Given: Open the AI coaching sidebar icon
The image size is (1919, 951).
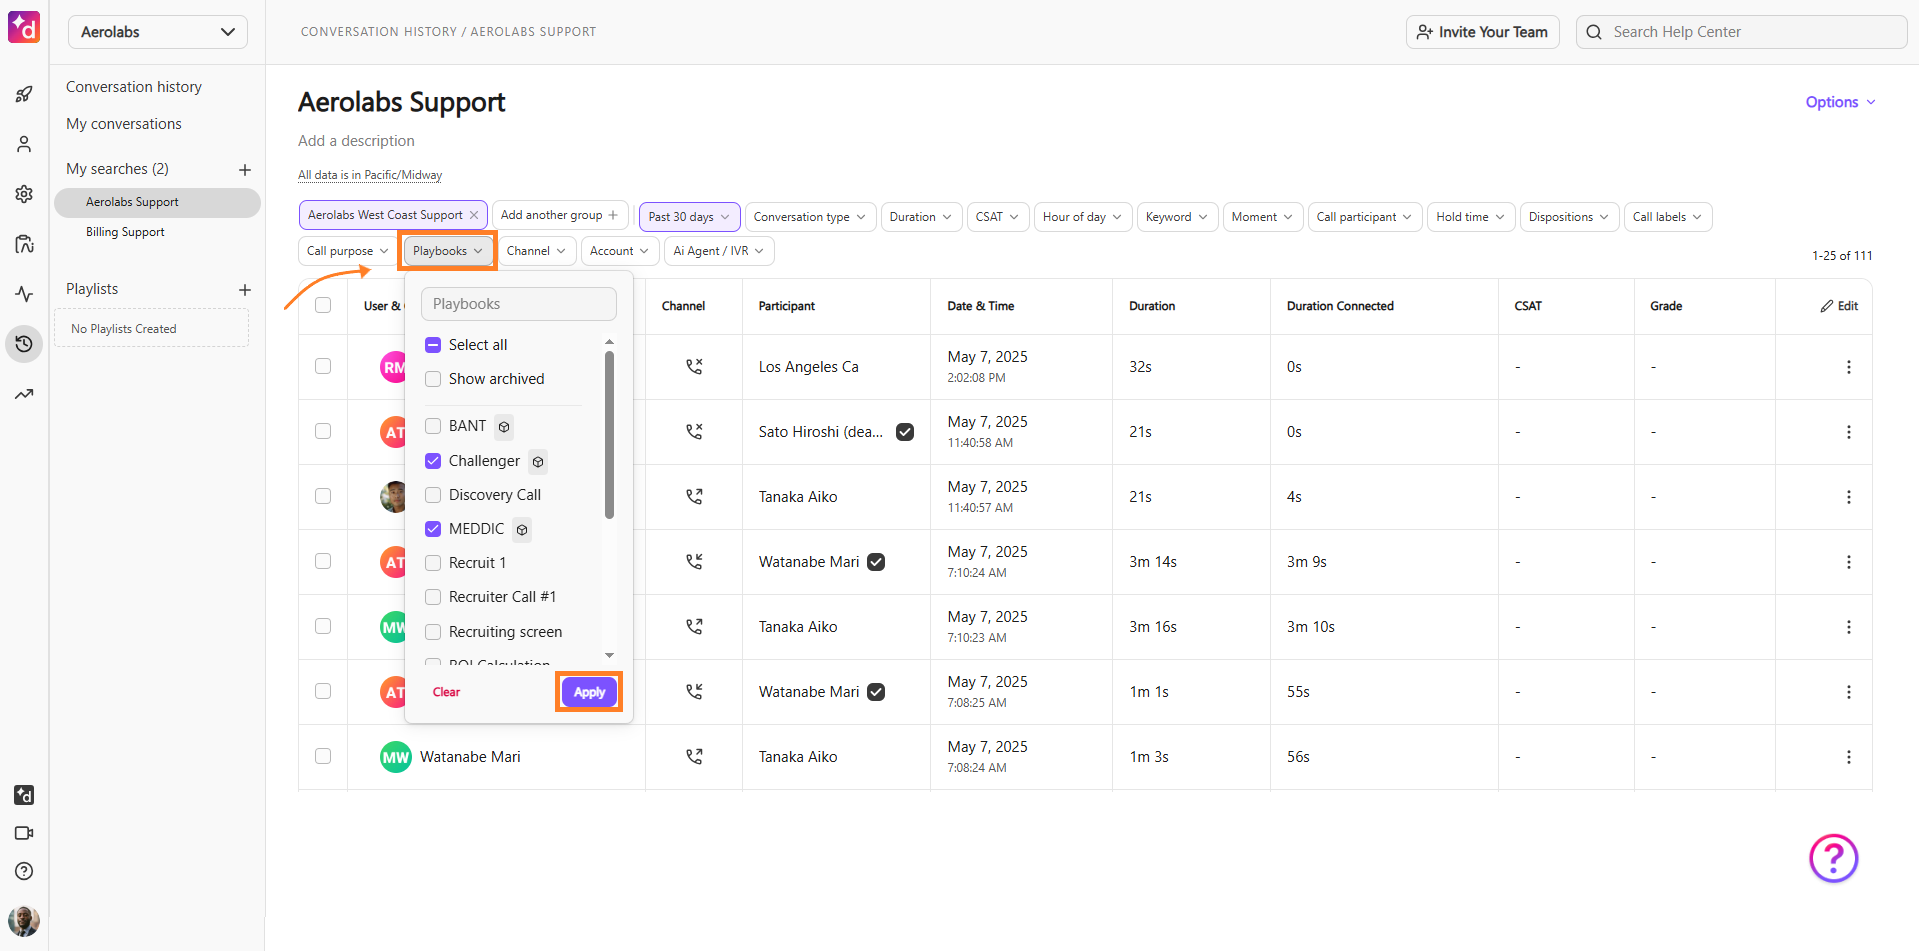Looking at the screenshot, I should pos(24,244).
